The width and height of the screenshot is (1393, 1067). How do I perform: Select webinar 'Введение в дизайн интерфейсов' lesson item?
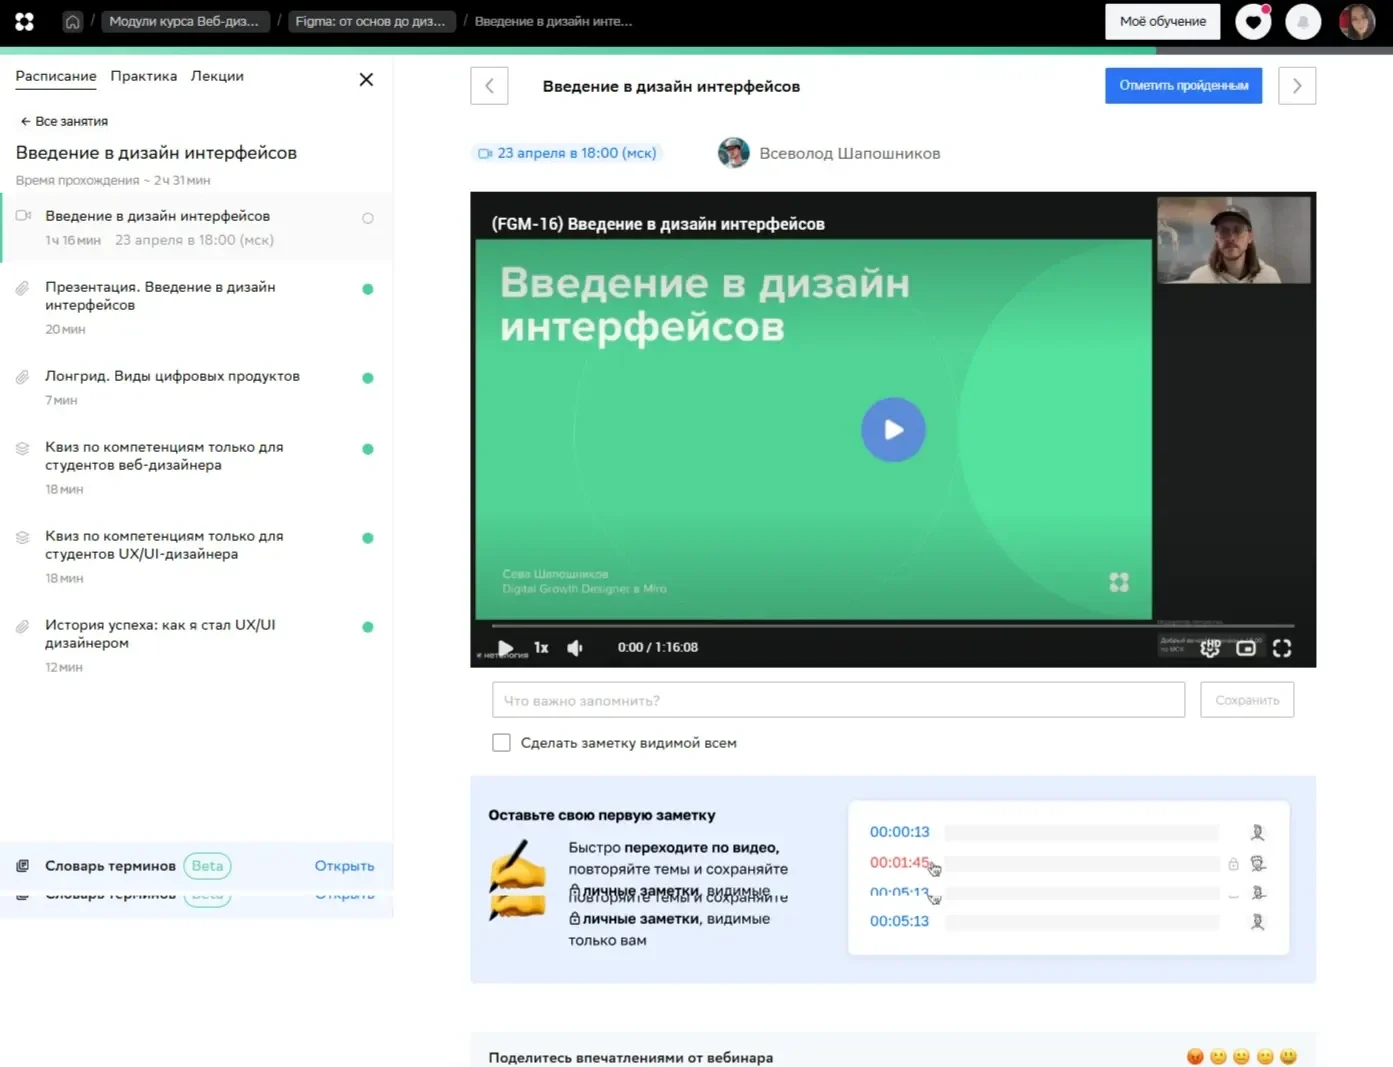(197, 228)
